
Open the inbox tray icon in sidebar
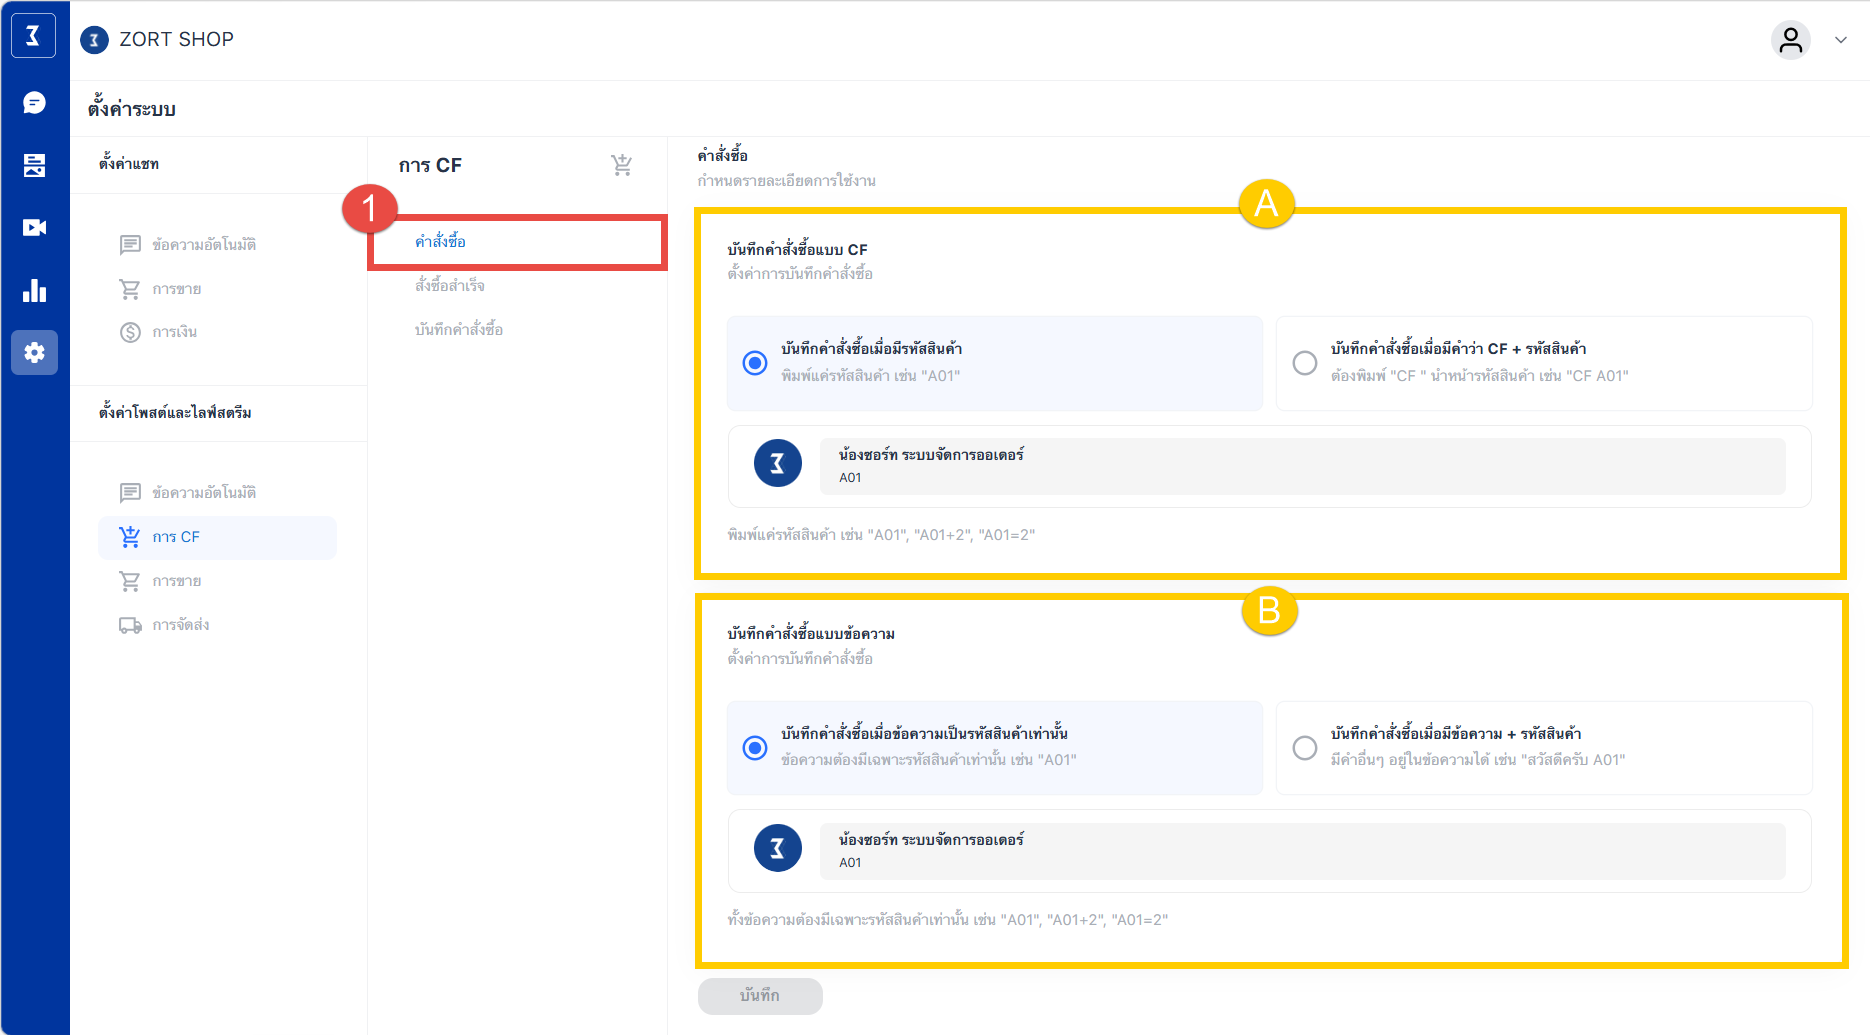[34, 165]
